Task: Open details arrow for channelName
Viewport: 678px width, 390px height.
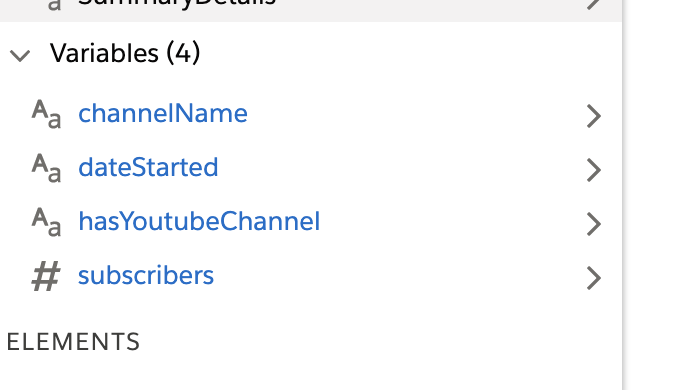Action: tap(594, 116)
